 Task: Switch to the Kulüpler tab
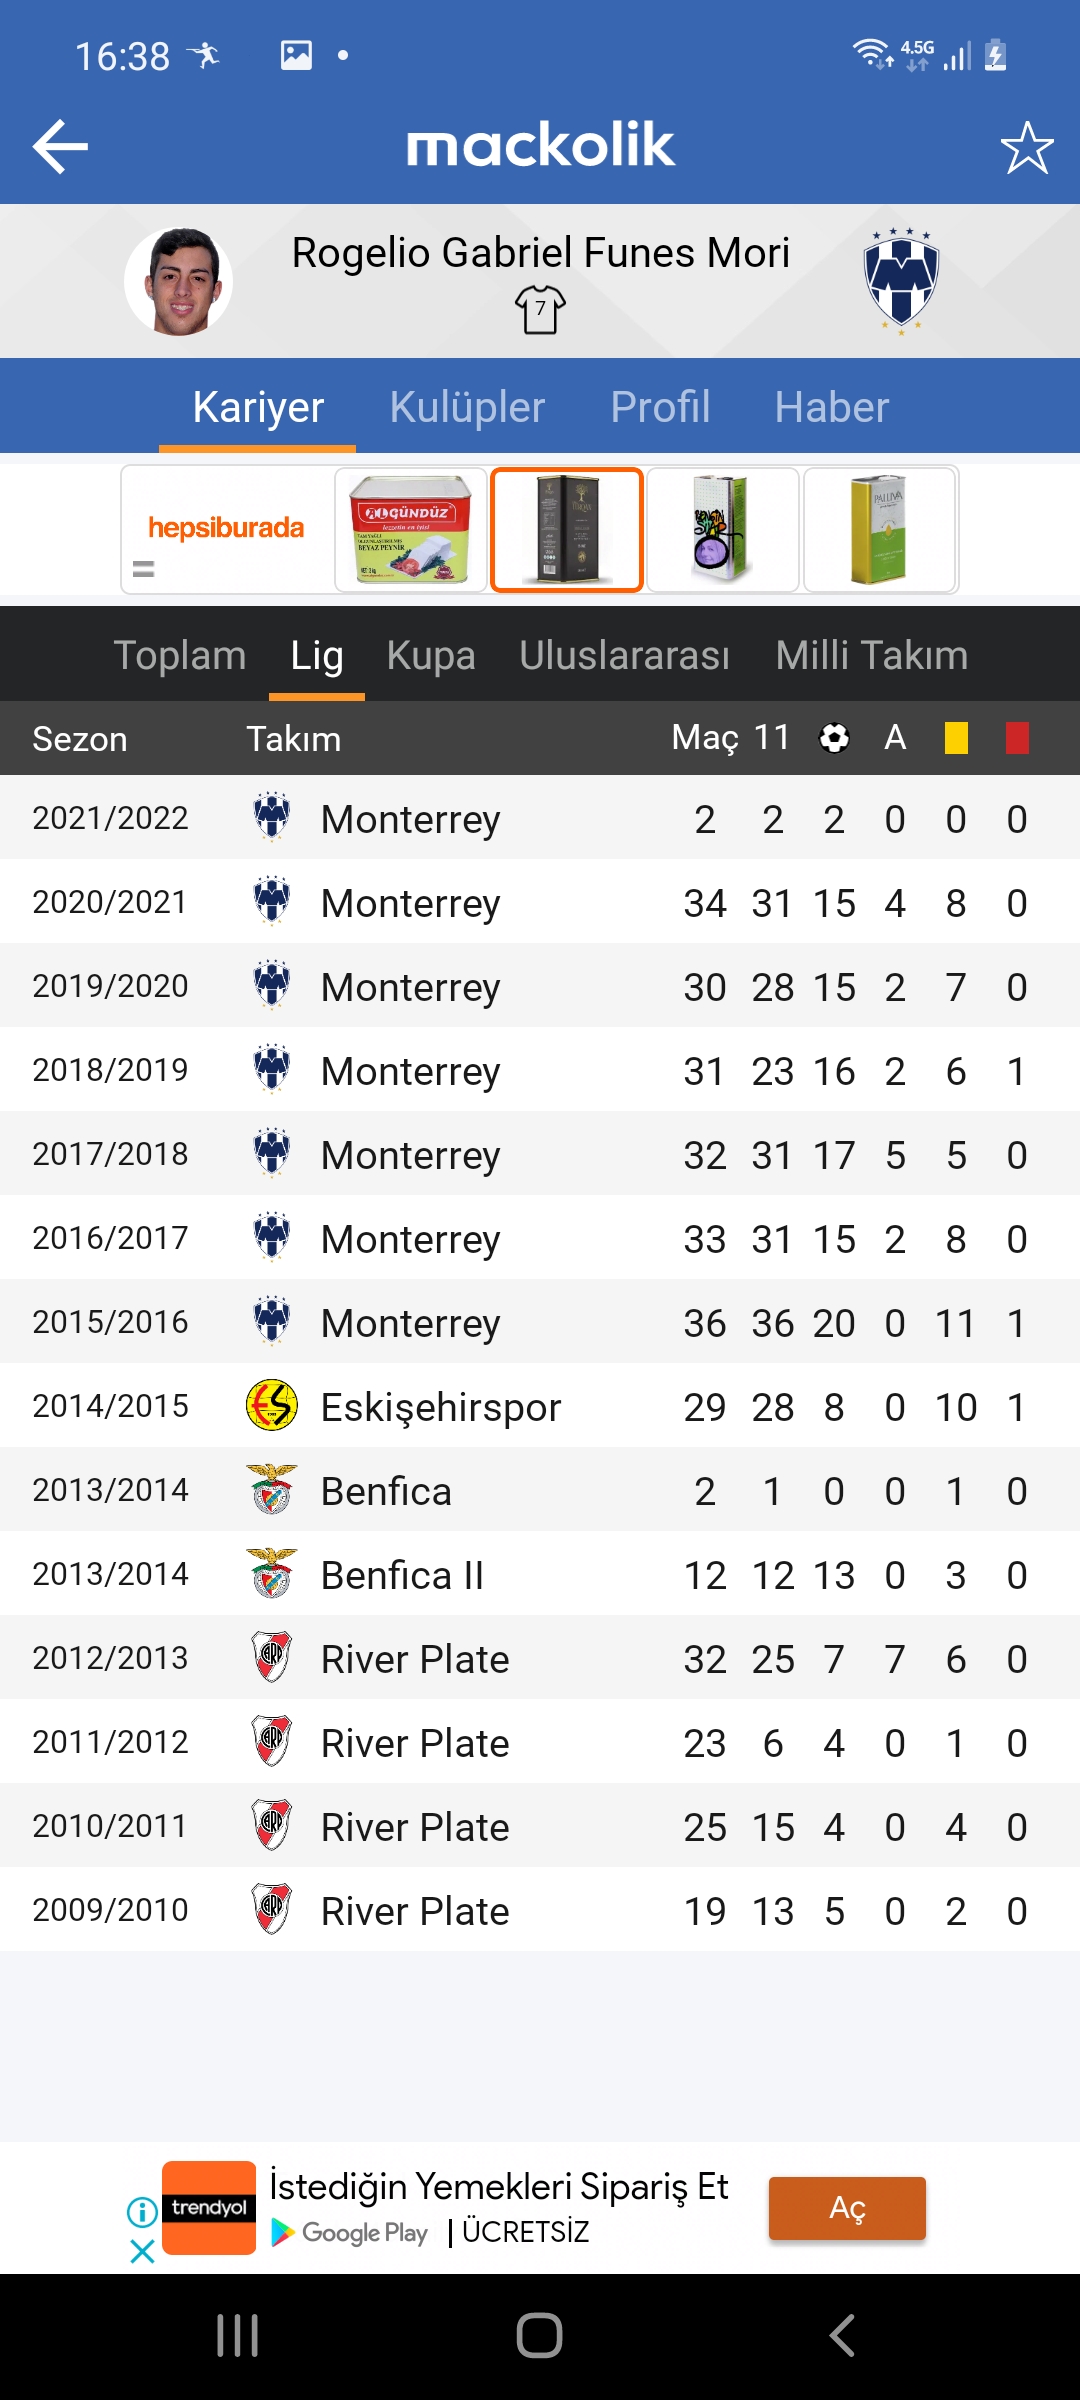(467, 407)
